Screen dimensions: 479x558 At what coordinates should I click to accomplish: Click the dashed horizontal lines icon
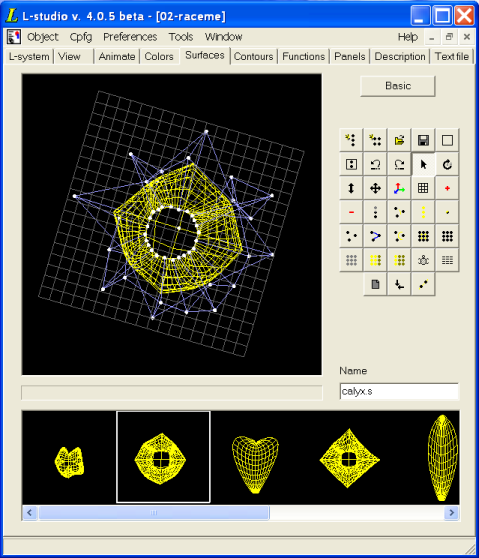click(447, 260)
